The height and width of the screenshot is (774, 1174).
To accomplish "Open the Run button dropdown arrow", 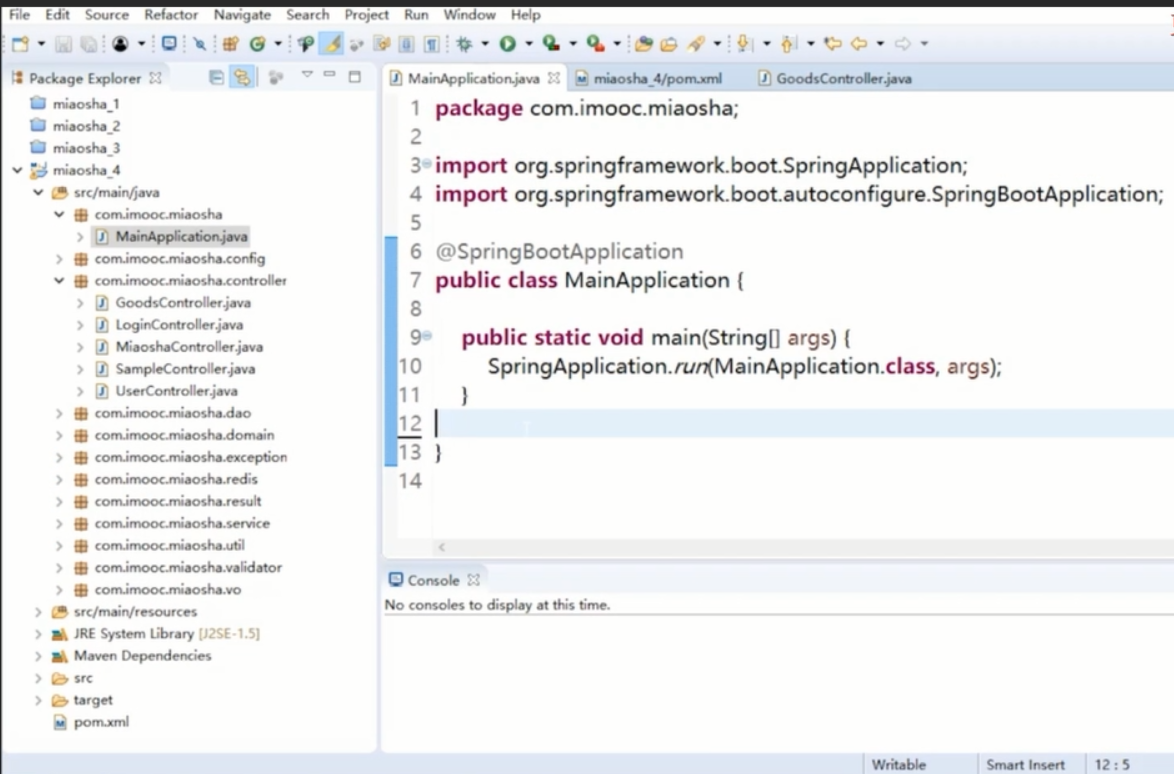I will pos(528,43).
